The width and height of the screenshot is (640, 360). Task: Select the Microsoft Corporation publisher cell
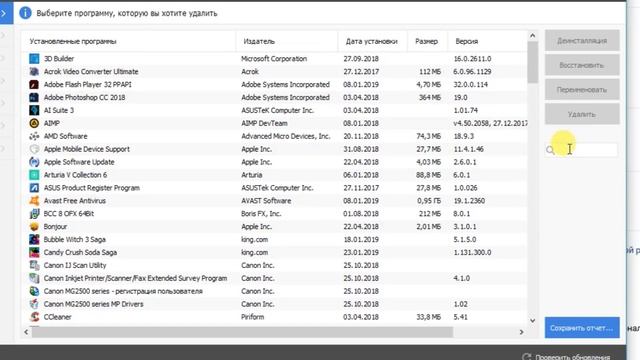(x=274, y=59)
